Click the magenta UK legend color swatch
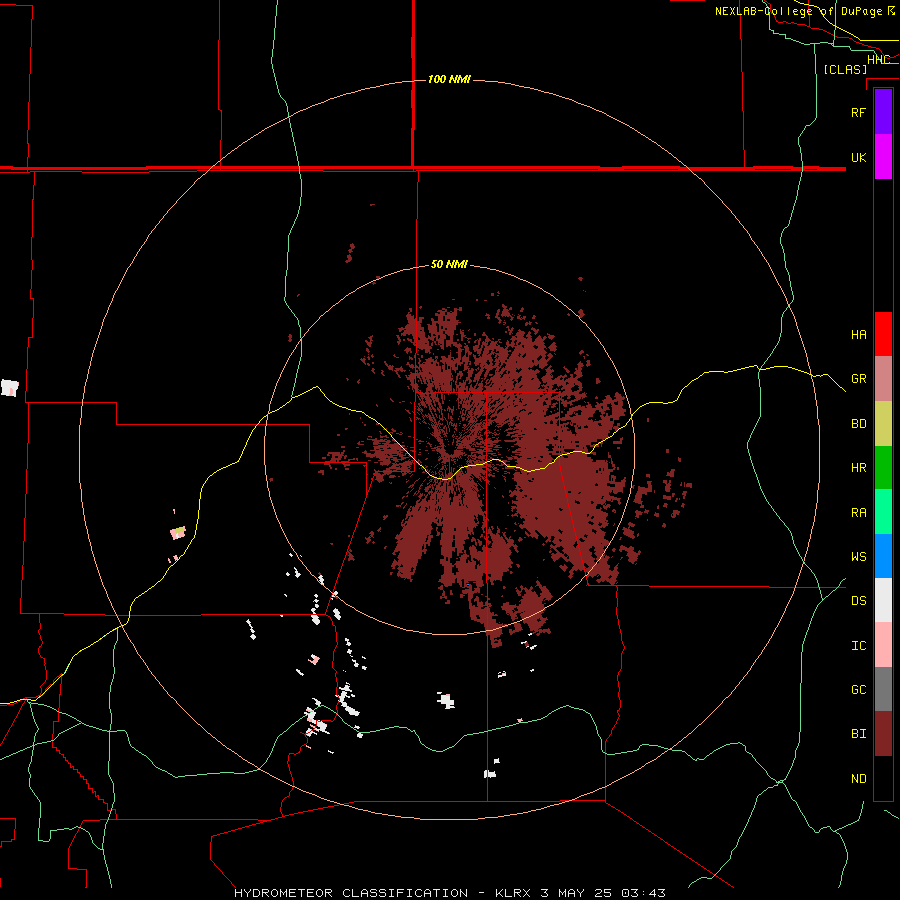Screen dimensions: 900x900 pyautogui.click(x=883, y=157)
